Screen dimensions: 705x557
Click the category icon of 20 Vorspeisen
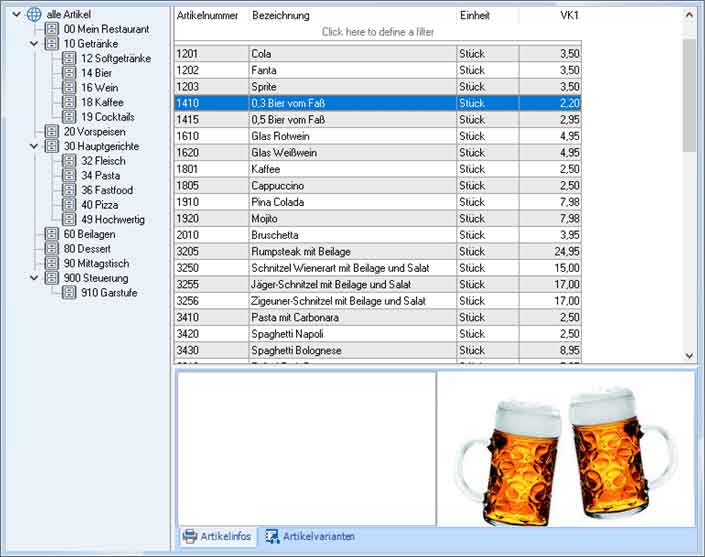pos(52,132)
